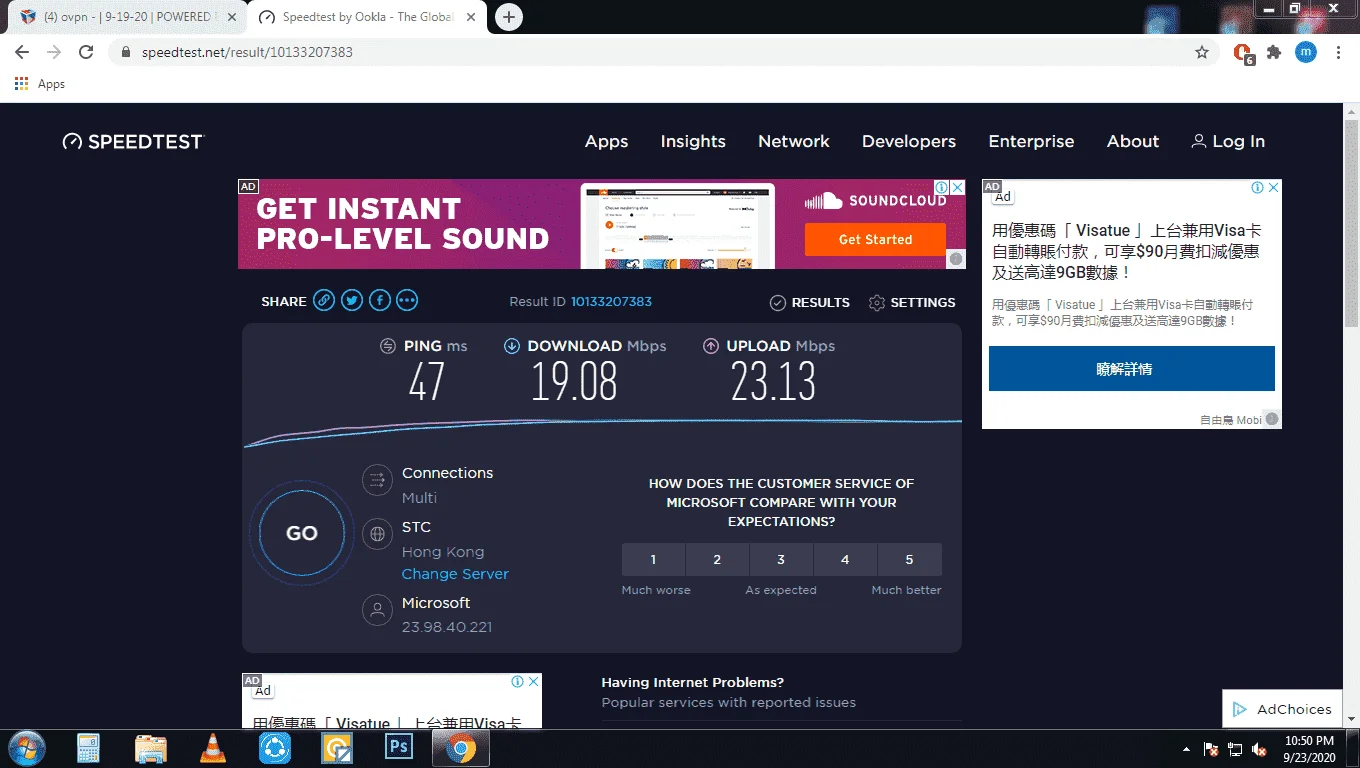Show hidden system tray icons
Screen dimensions: 1360x768
tap(1186, 749)
